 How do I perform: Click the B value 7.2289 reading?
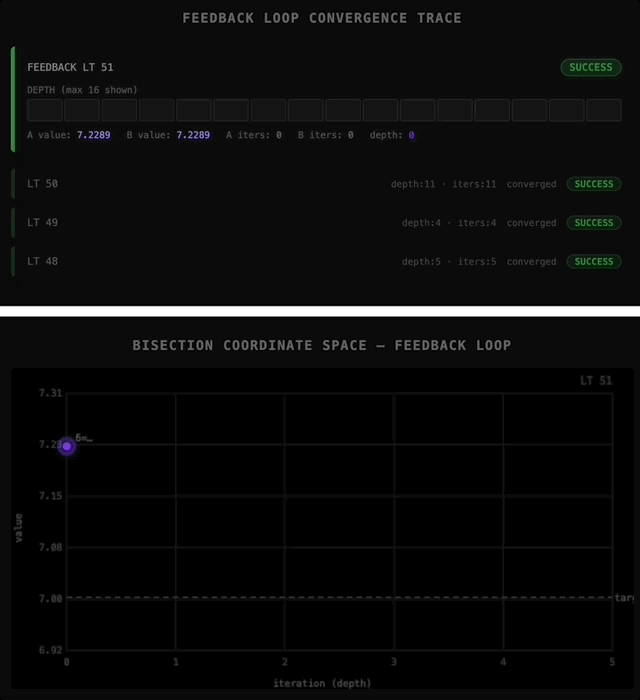tap(168, 135)
